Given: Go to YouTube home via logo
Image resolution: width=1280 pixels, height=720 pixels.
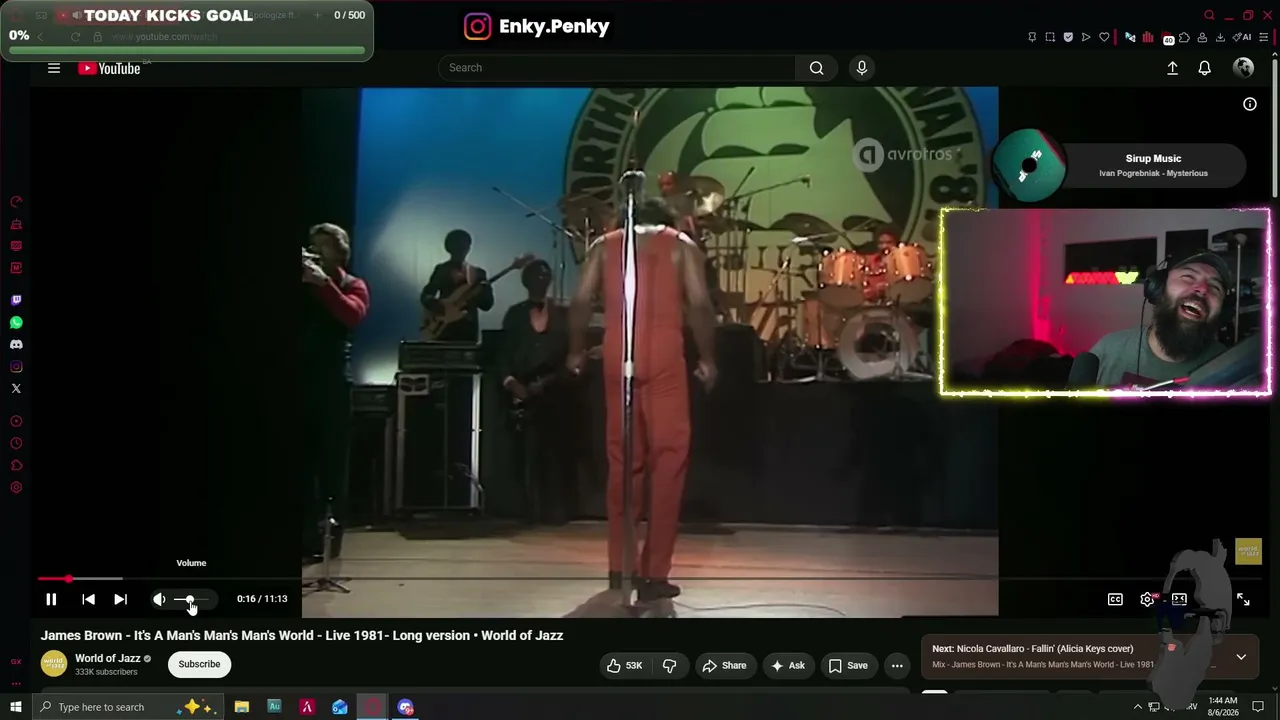Looking at the screenshot, I should coord(109,68).
